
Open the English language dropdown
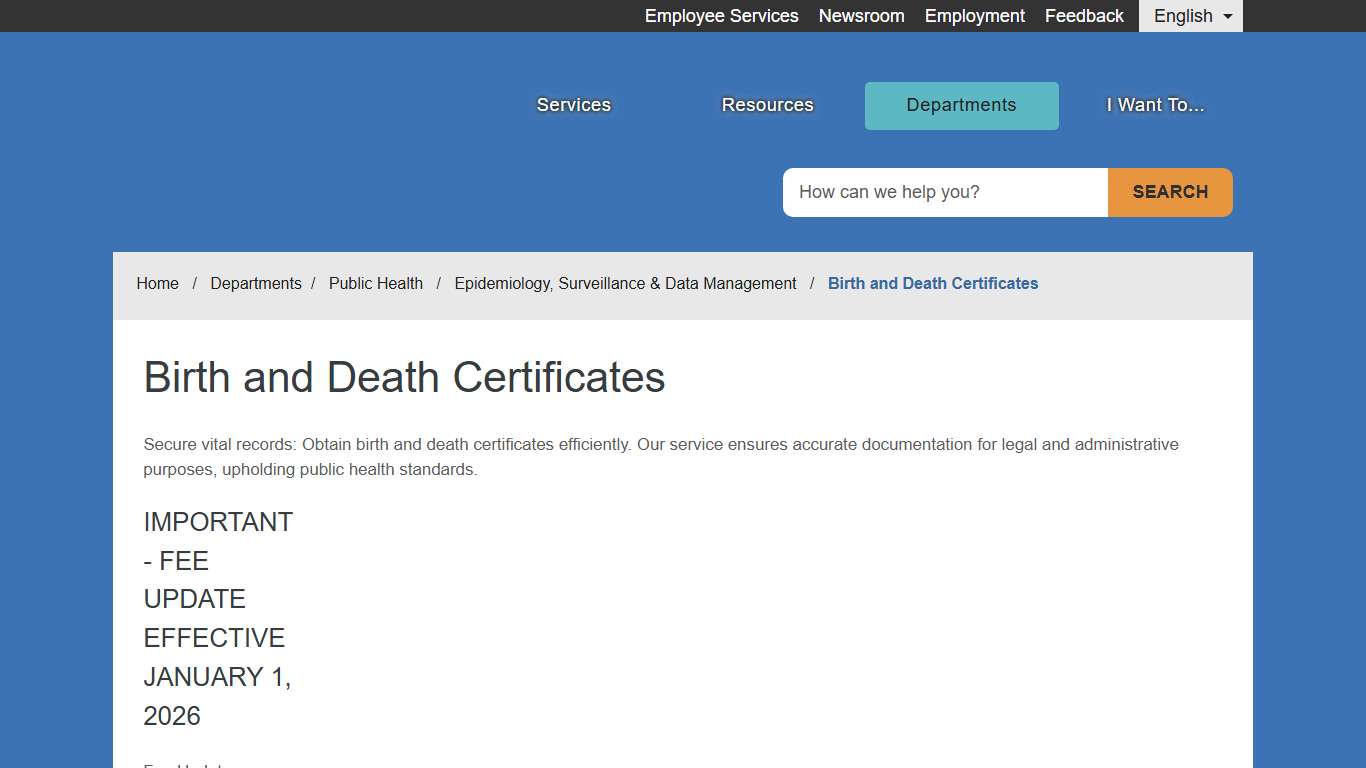1189,15
